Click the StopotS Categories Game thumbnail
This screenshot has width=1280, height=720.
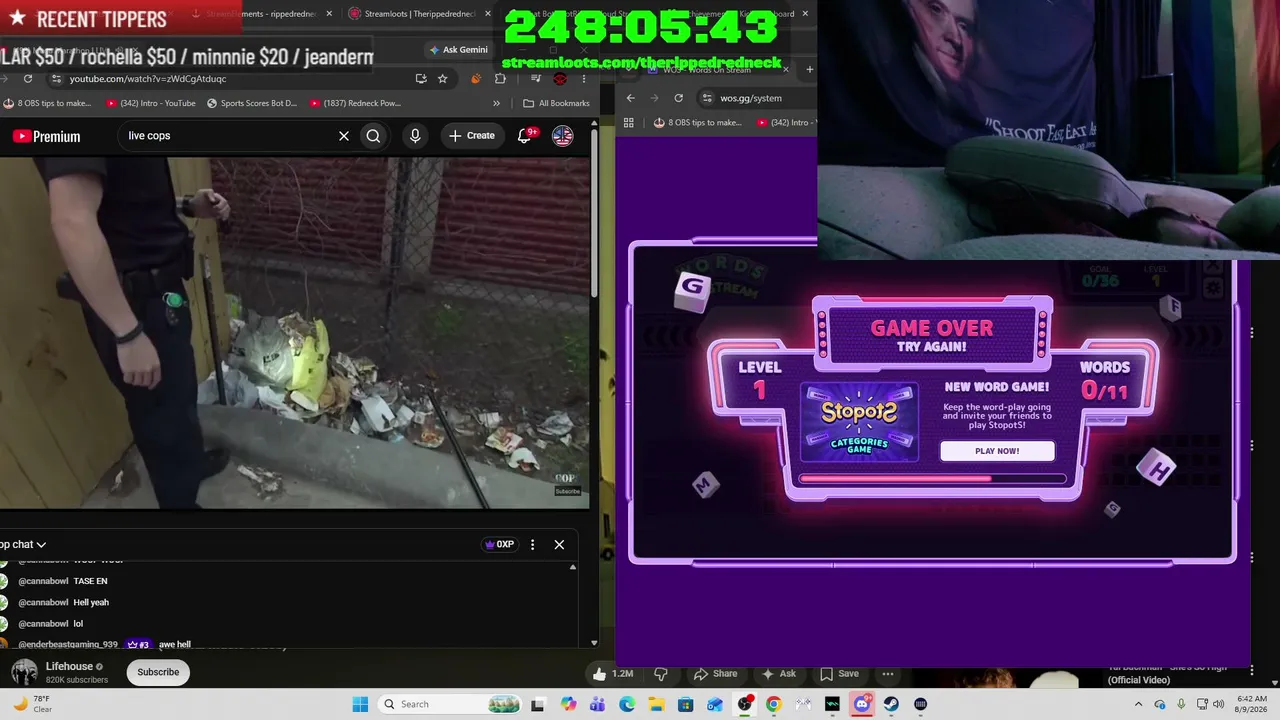pos(859,423)
